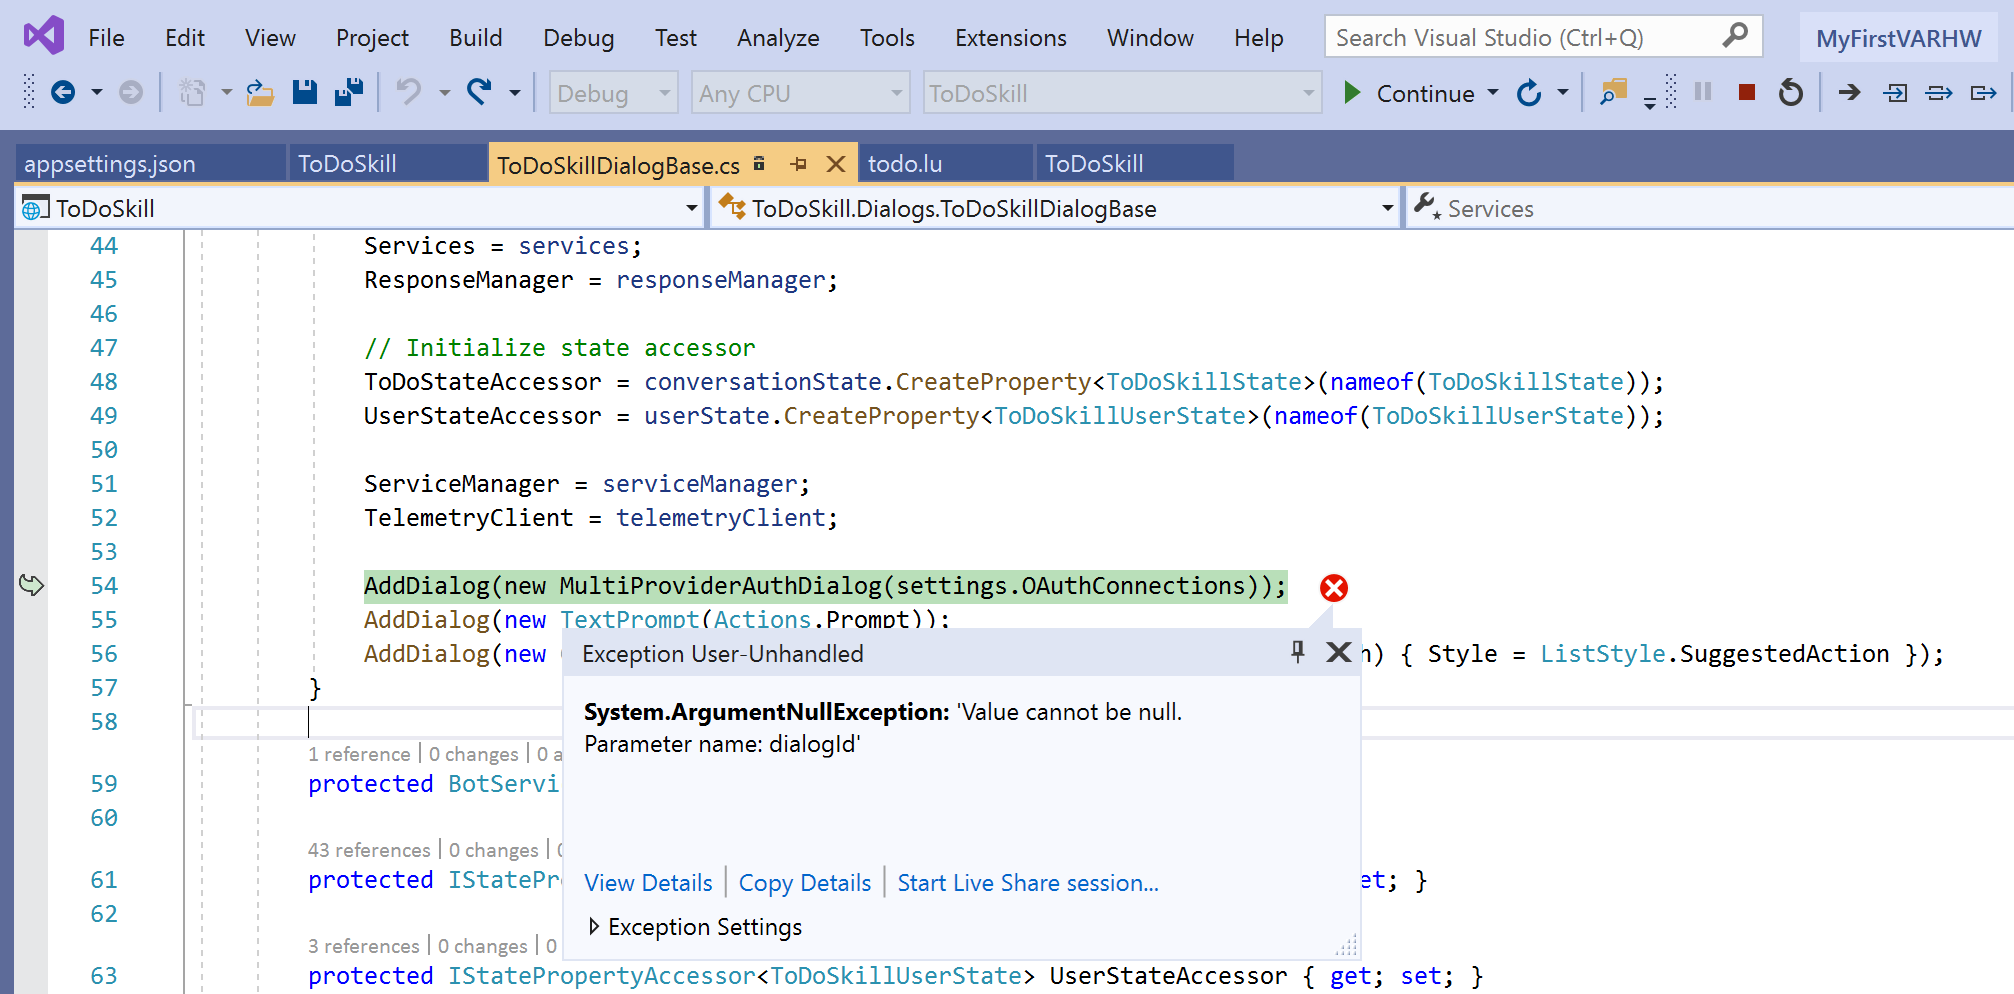Open a file using the Open File icon

[260, 92]
